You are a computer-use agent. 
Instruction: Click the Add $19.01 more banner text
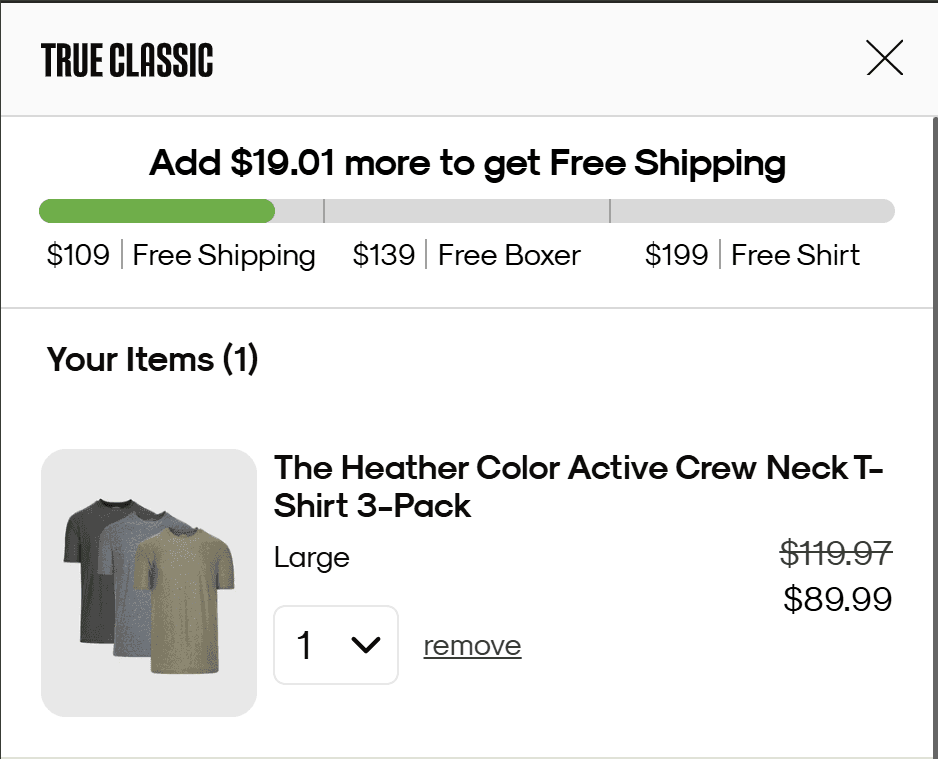(x=468, y=162)
